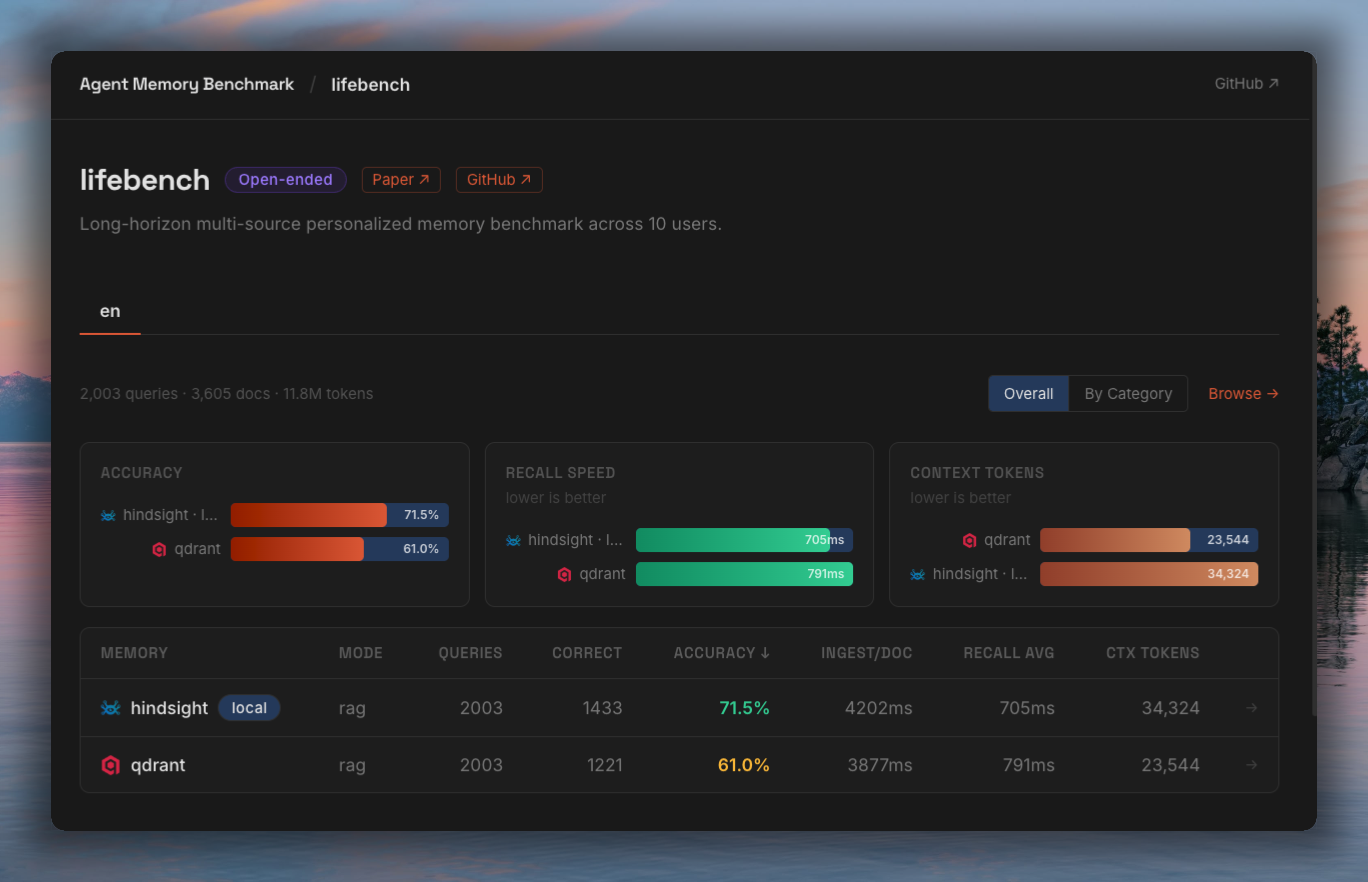Click the qdrant icon in the memory table
1368x882 pixels.
coord(111,765)
